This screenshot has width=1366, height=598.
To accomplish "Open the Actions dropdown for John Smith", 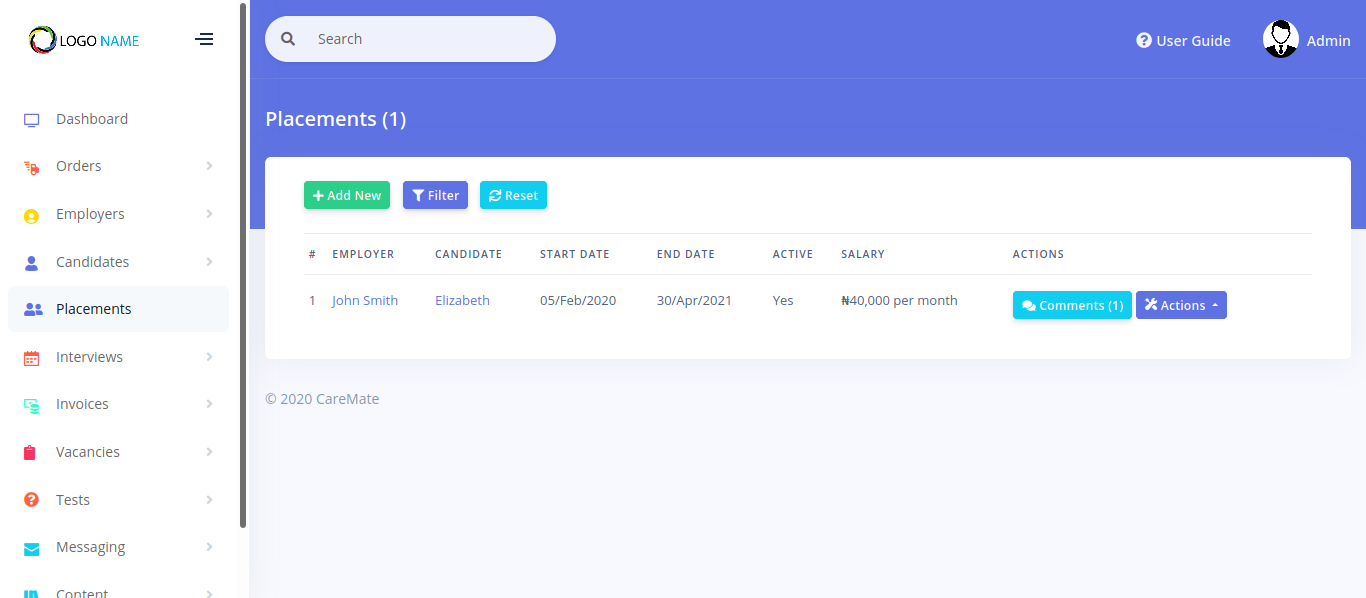I will tap(1181, 306).
